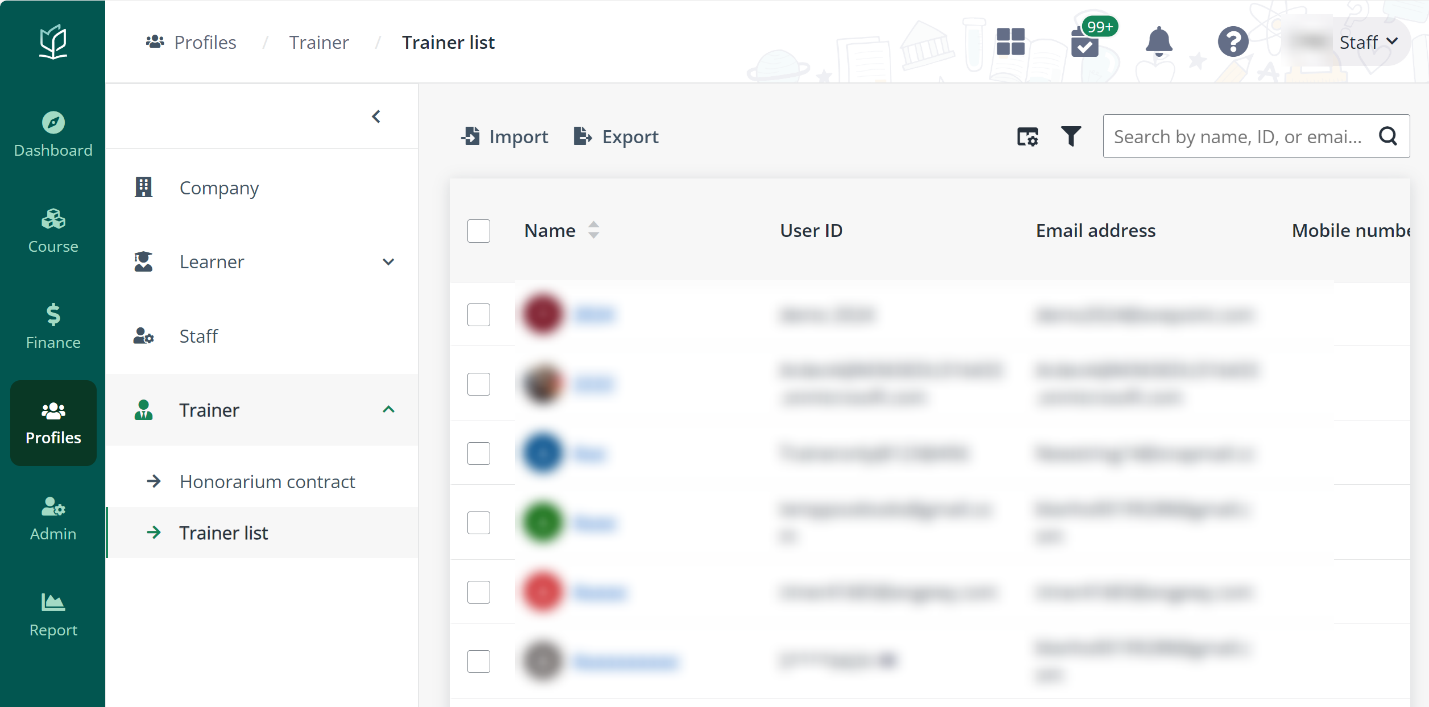Expand the Learner submenu chevron
The image size is (1429, 707).
(389, 262)
